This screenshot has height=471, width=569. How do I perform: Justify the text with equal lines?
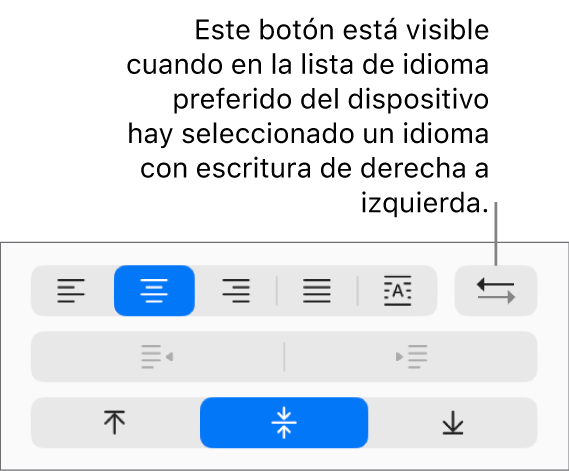pos(317,290)
